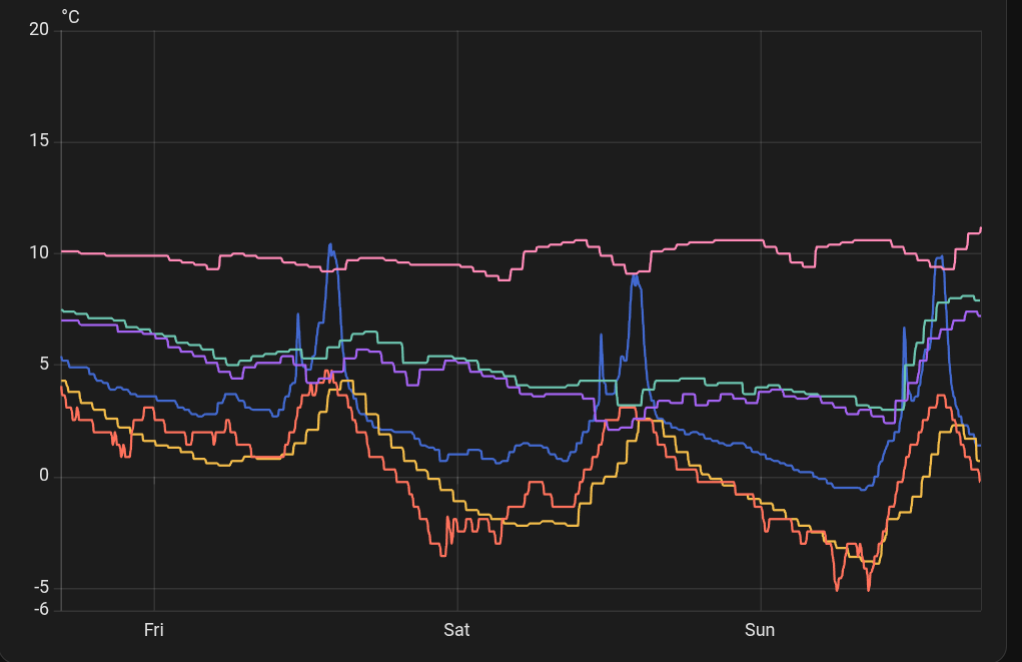The image size is (1022, 662).
Task: Click the purple line's right end on Sunday
Action: pyautogui.click(x=979, y=316)
